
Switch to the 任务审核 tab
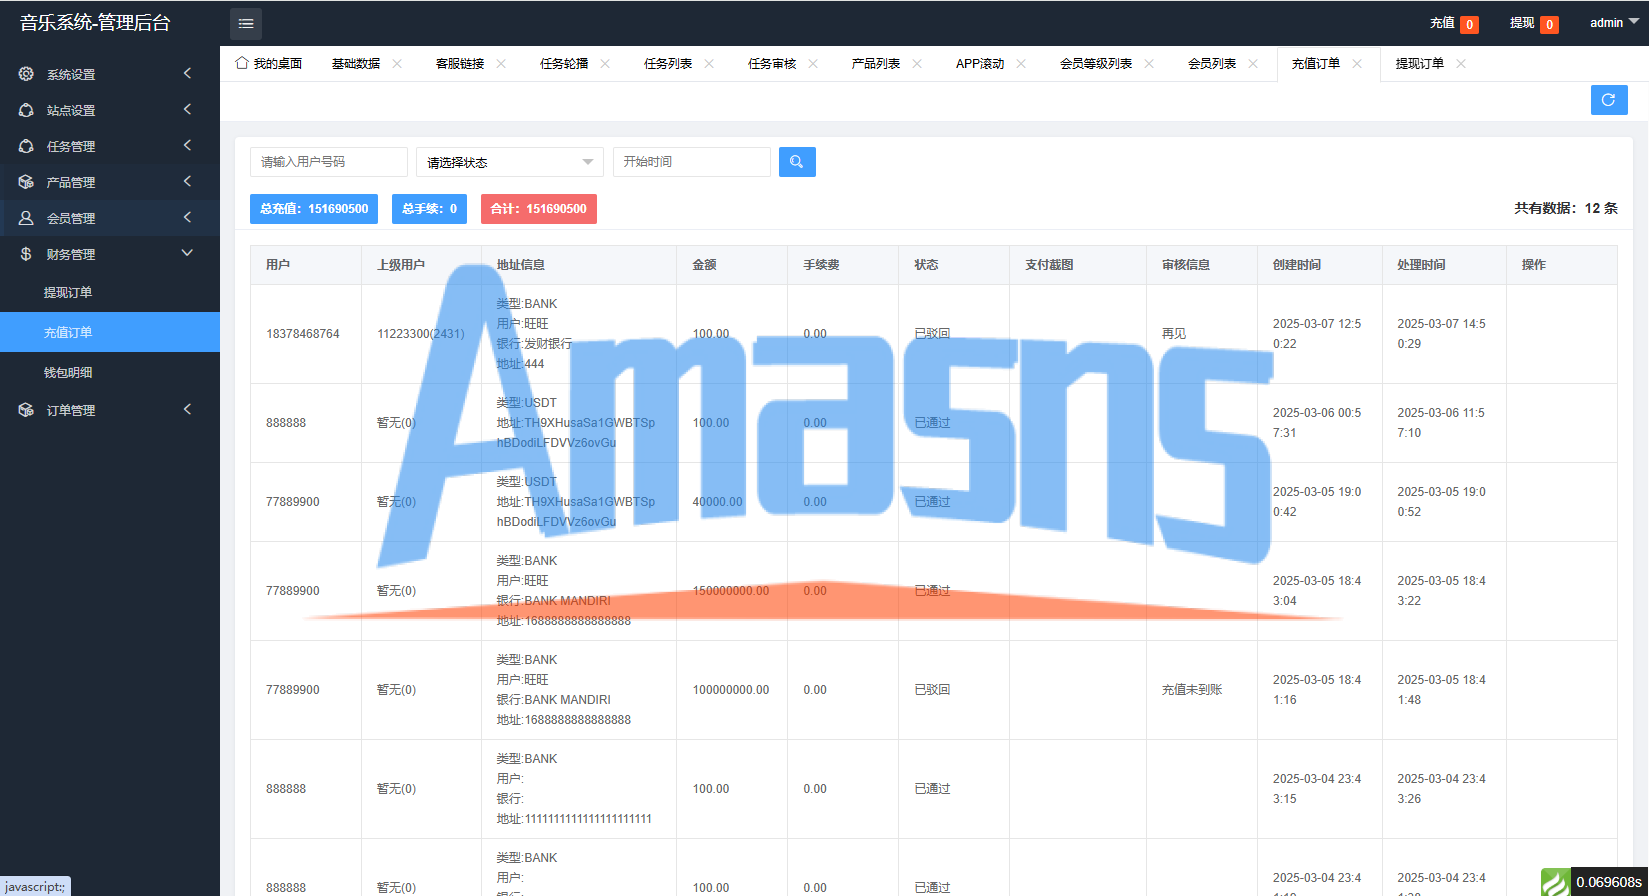[x=772, y=64]
